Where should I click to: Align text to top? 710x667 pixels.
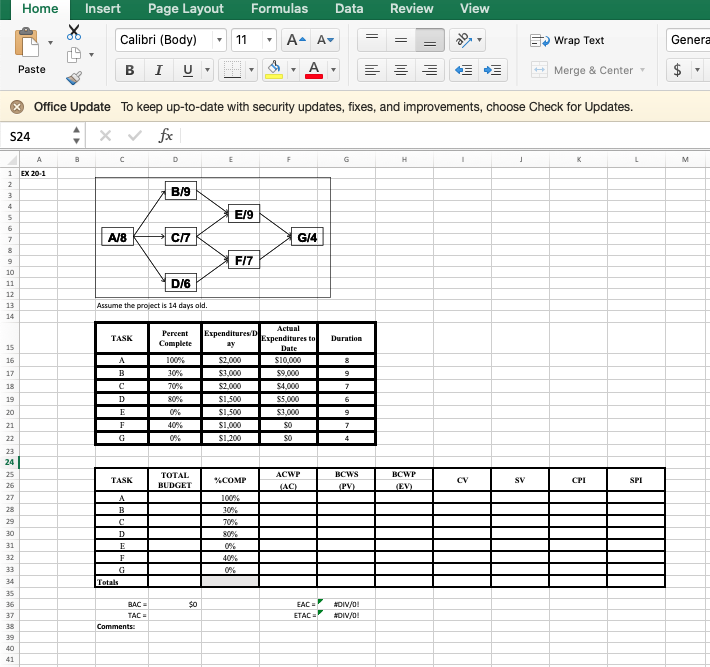point(372,40)
